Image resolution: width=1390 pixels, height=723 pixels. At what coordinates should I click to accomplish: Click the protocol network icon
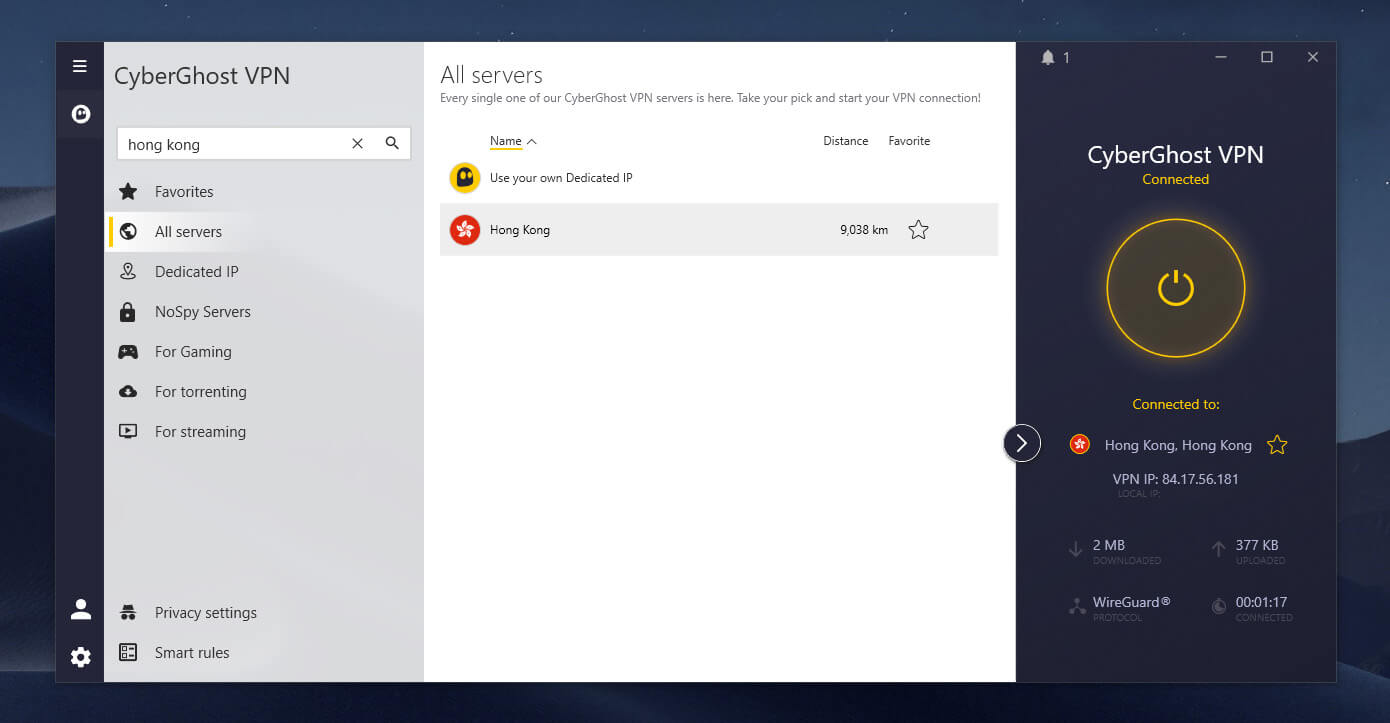point(1077,606)
